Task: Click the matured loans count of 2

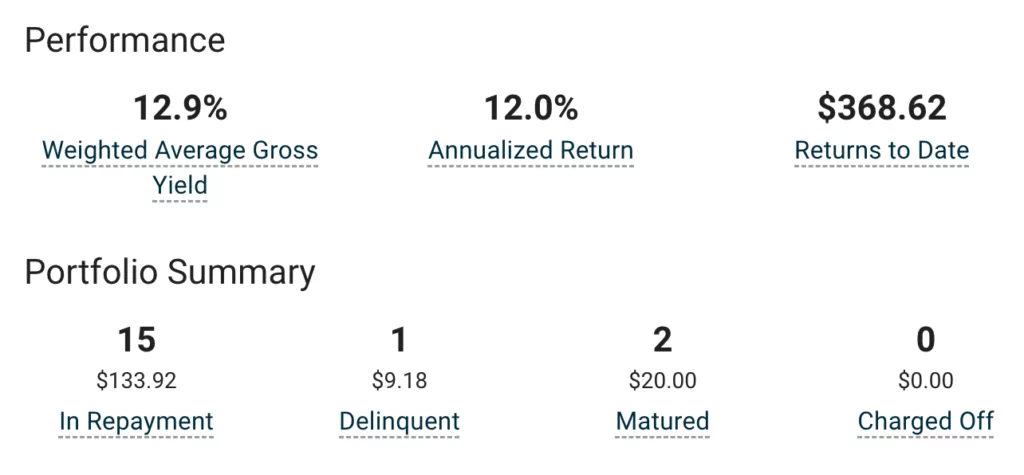Action: [662, 340]
